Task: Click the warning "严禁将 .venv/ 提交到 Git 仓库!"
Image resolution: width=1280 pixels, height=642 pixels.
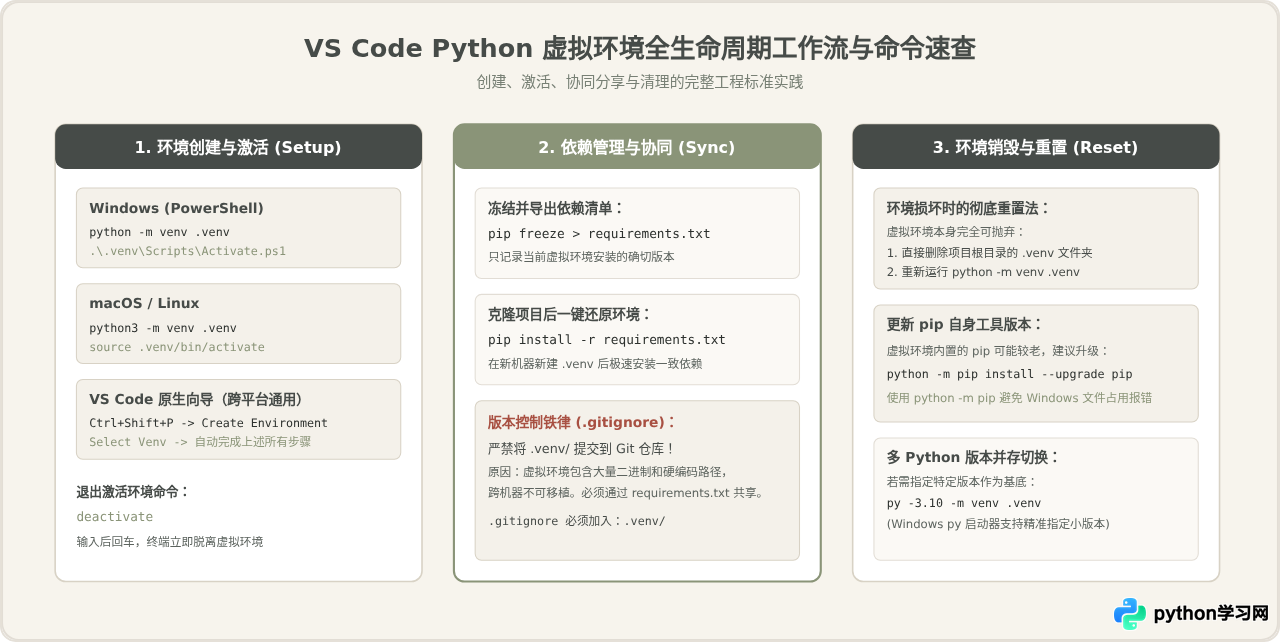Action: tap(580, 448)
